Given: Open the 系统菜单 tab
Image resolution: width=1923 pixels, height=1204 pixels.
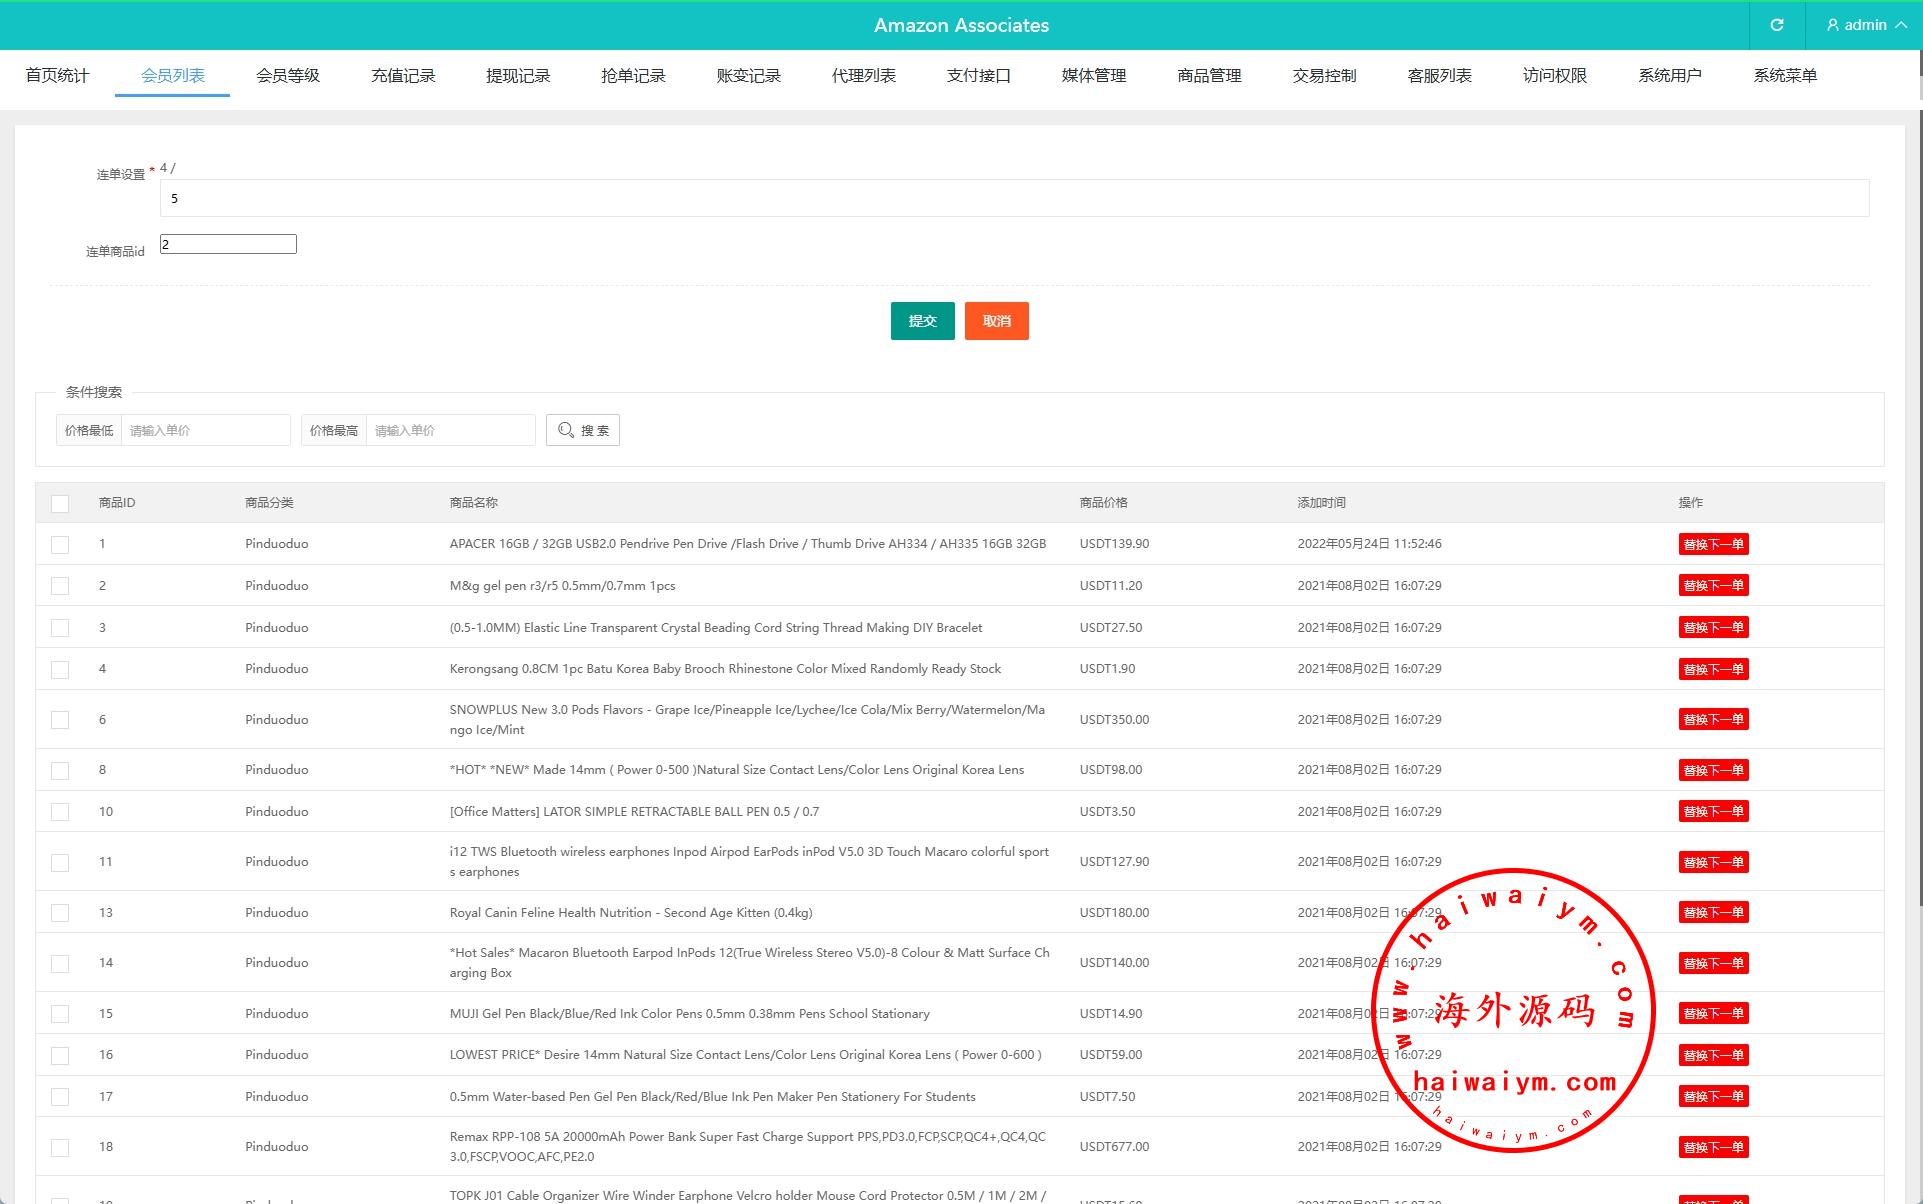Looking at the screenshot, I should click(x=1785, y=75).
